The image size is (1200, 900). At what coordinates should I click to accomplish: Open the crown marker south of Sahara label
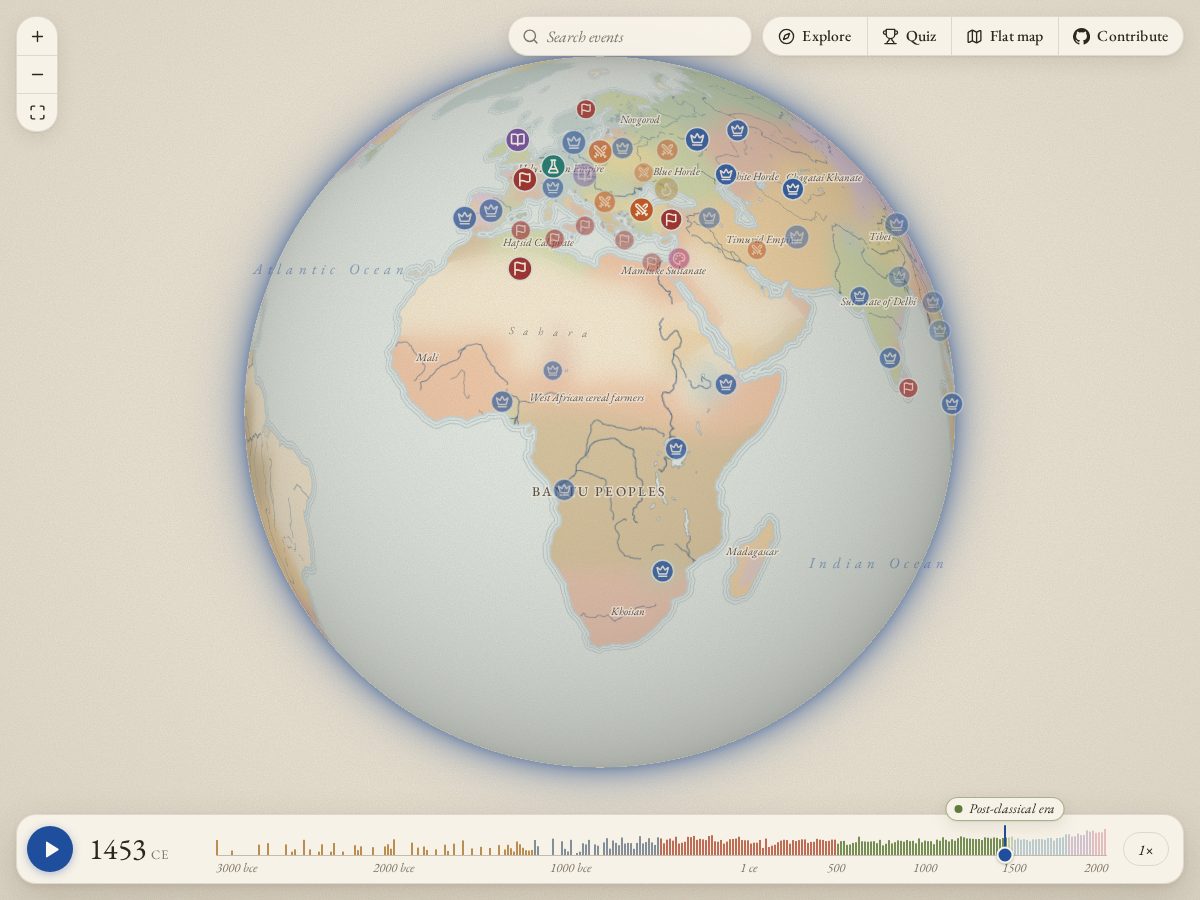pos(553,371)
